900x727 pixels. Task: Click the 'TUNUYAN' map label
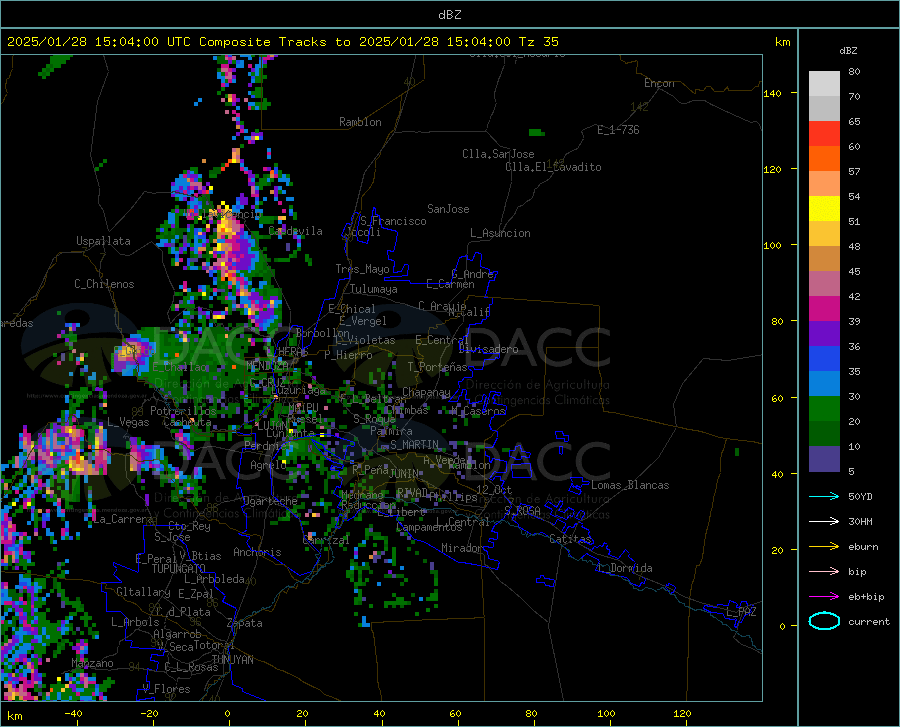coord(232,660)
